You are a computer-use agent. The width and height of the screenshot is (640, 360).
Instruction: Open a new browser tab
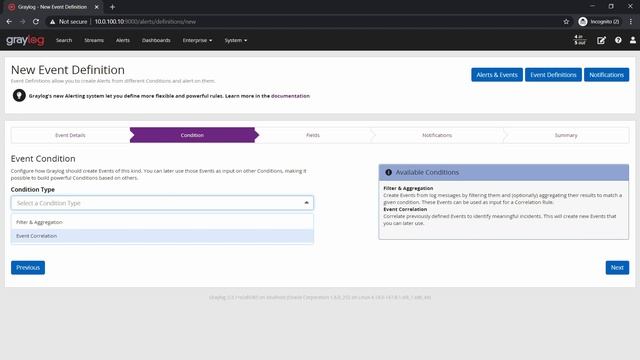tap(112, 7)
